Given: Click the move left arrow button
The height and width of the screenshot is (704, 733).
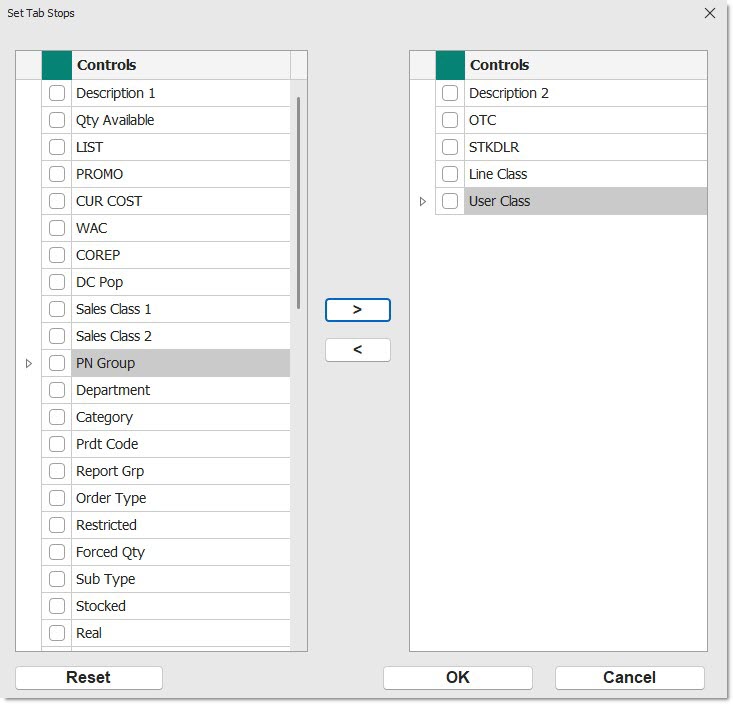Looking at the screenshot, I should (357, 350).
